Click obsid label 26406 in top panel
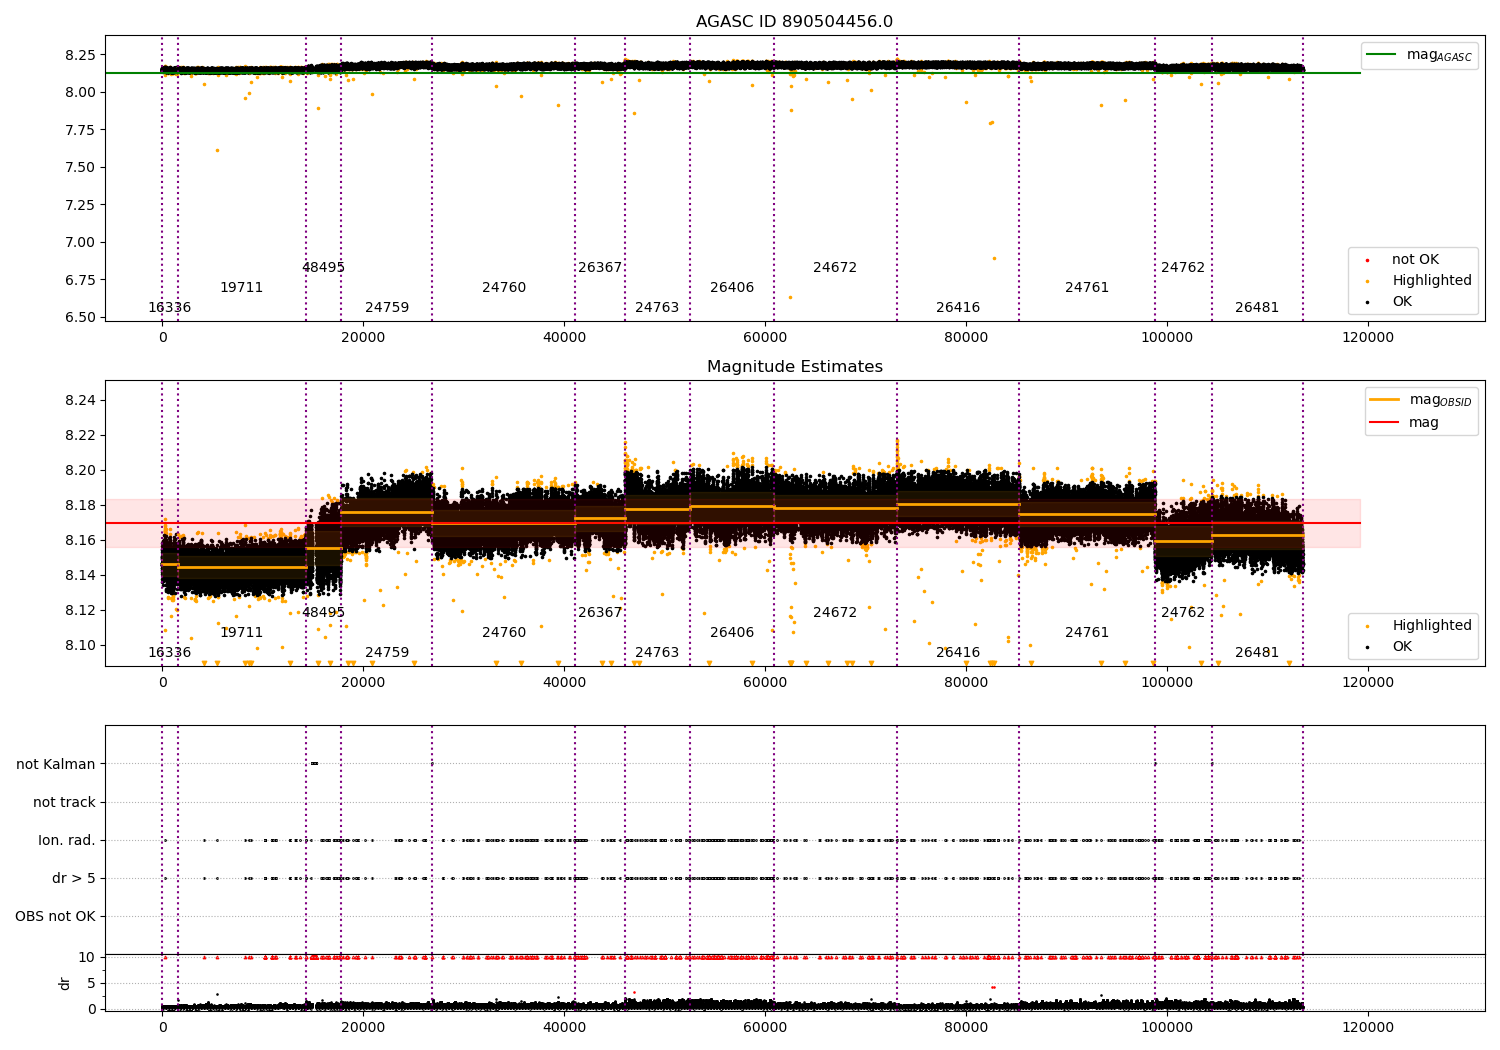1500x1050 pixels. [x=732, y=288]
